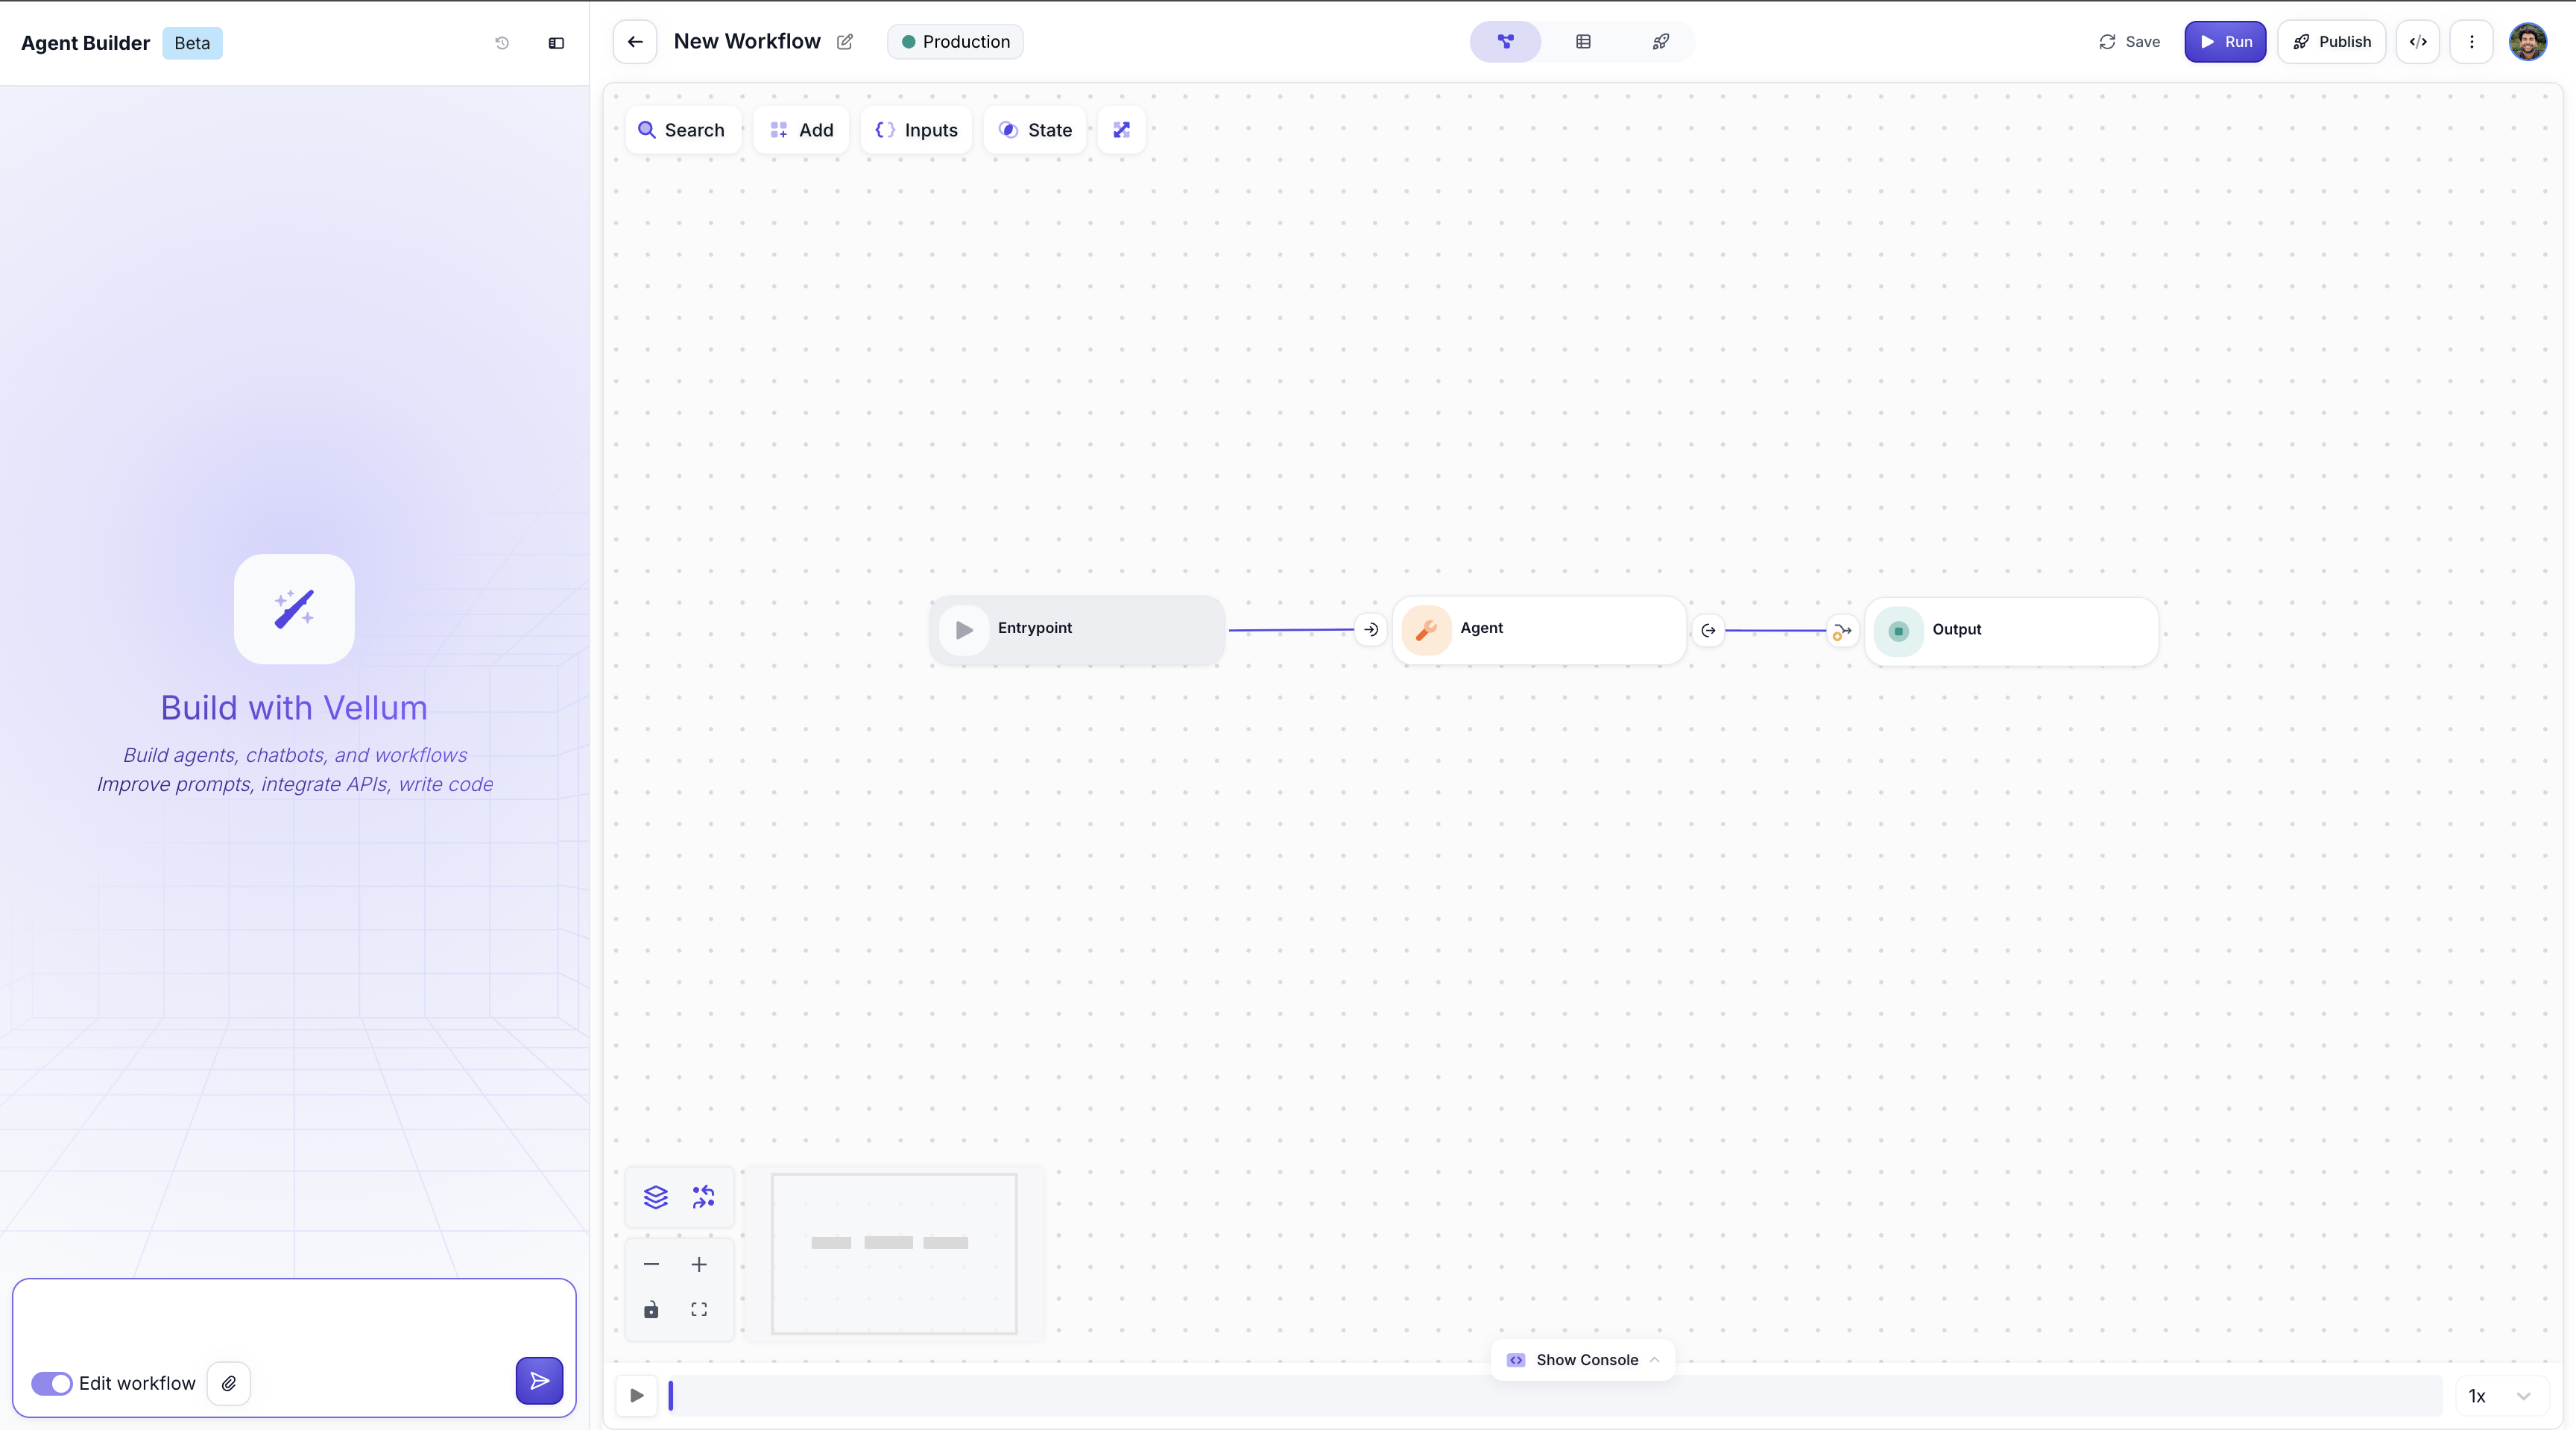Open the workflow code view

(x=2418, y=42)
